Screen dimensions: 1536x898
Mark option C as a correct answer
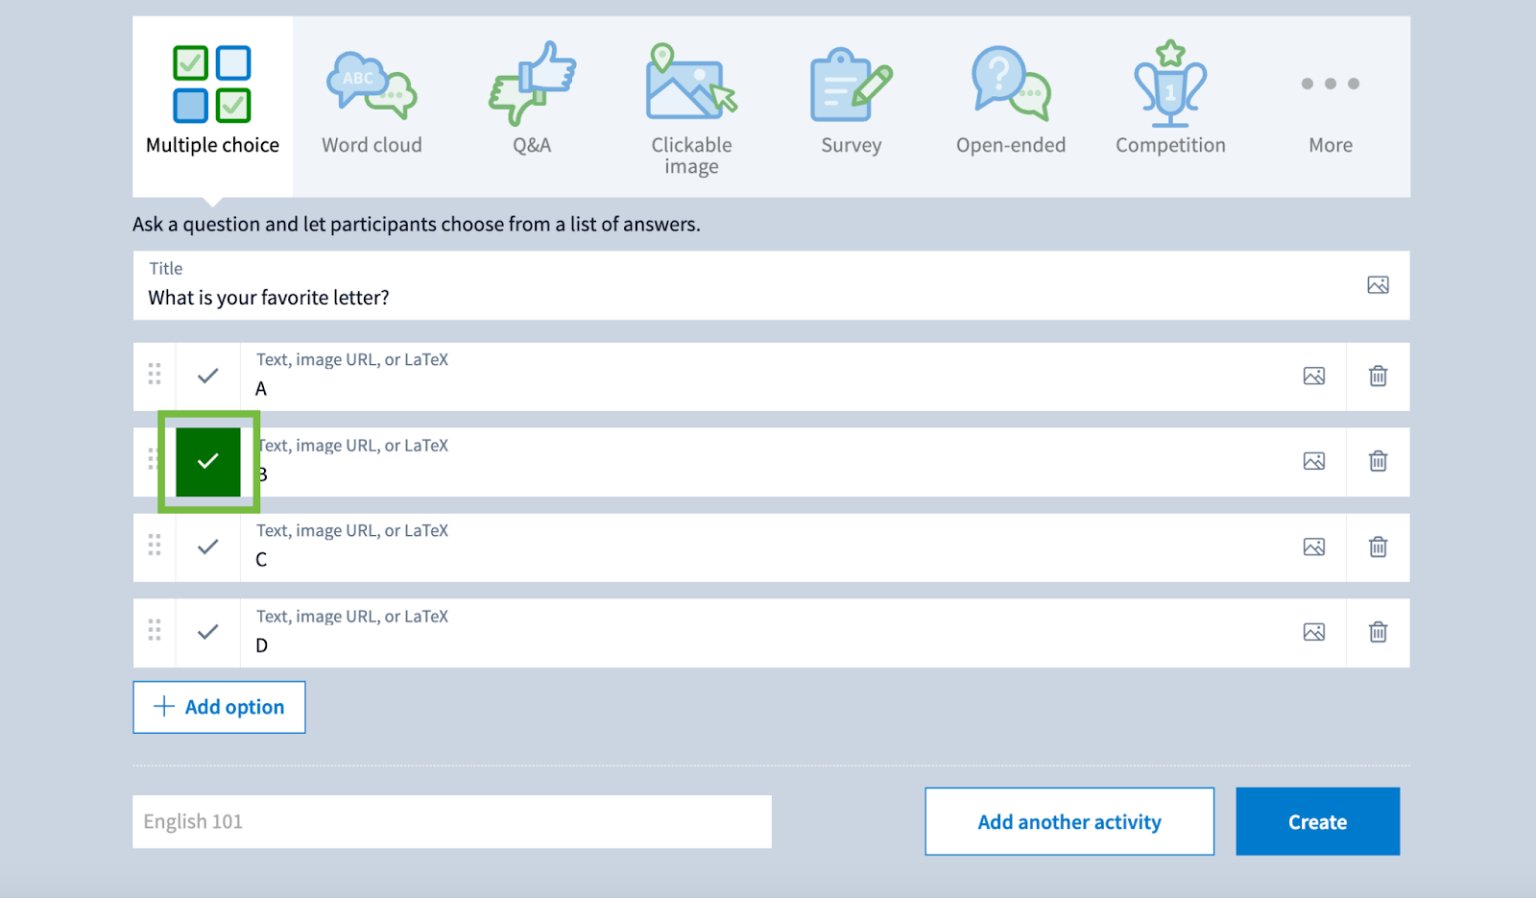click(208, 547)
